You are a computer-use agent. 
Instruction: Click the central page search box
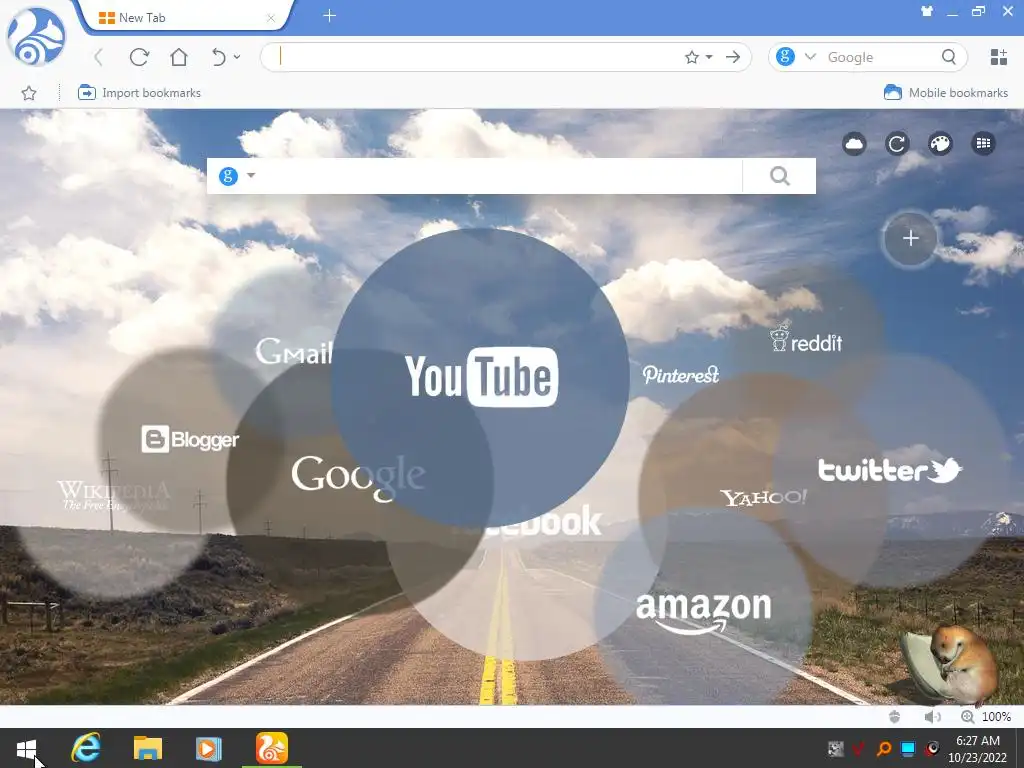point(500,176)
